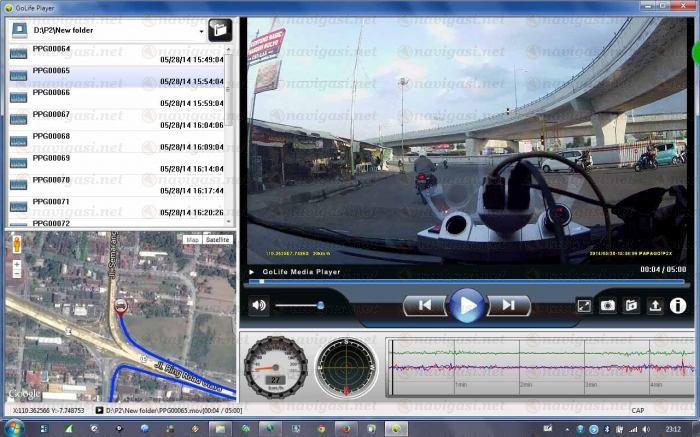This screenshot has width=700, height=437.
Task: Open the info about dialog icon
Action: [x=678, y=306]
